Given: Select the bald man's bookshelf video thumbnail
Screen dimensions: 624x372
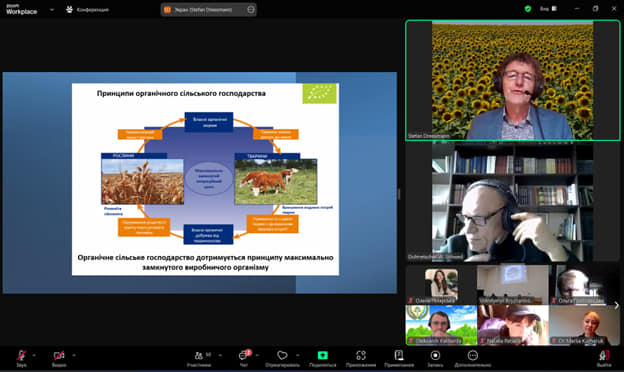Looking at the screenshot, I should pyautogui.click(x=513, y=202).
